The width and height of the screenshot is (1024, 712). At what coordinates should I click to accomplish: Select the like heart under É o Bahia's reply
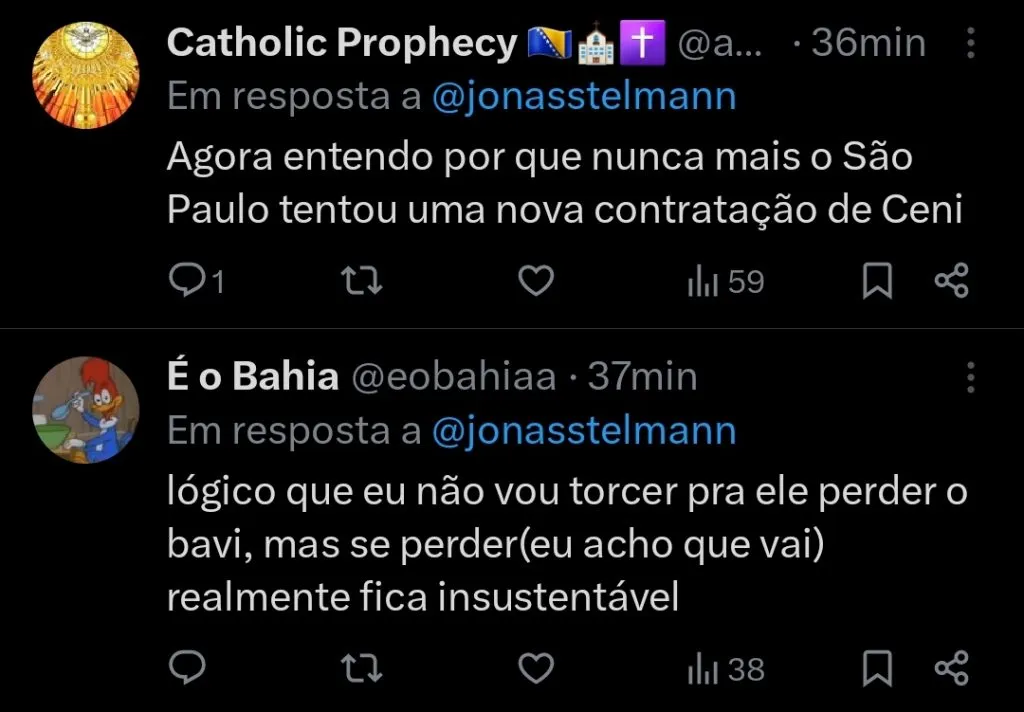click(536, 666)
